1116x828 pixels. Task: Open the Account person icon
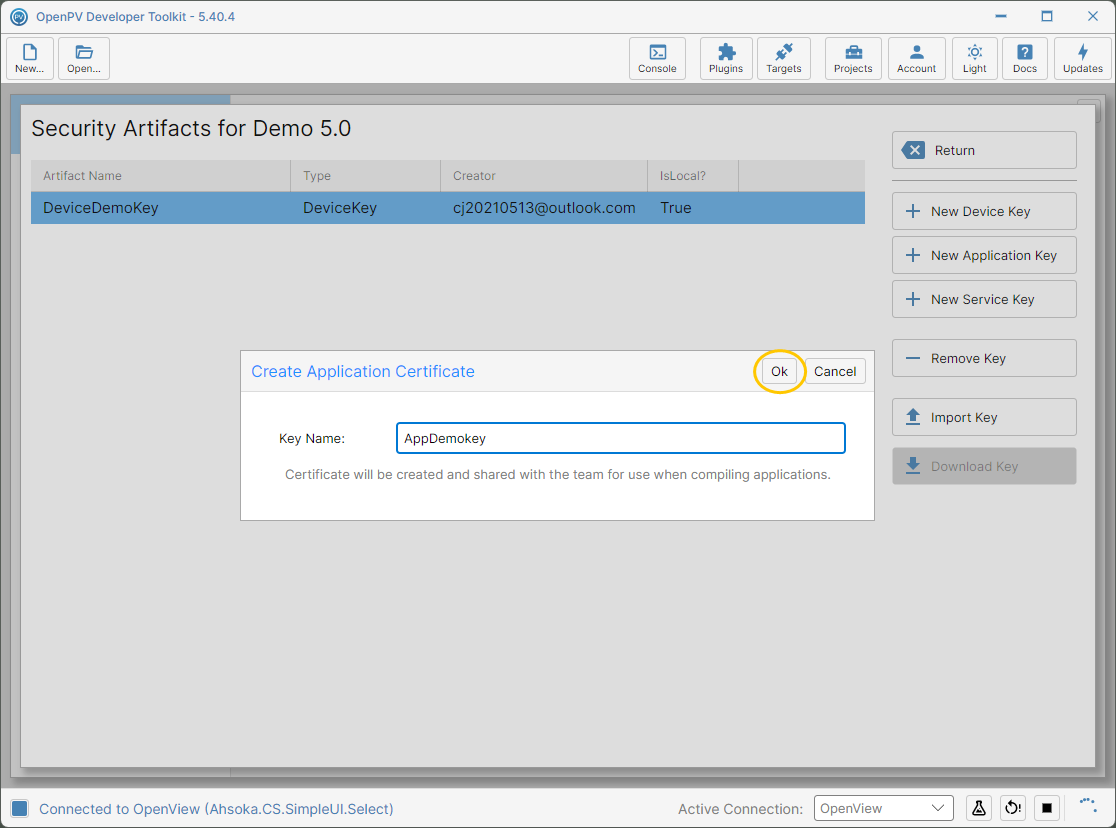point(917,58)
